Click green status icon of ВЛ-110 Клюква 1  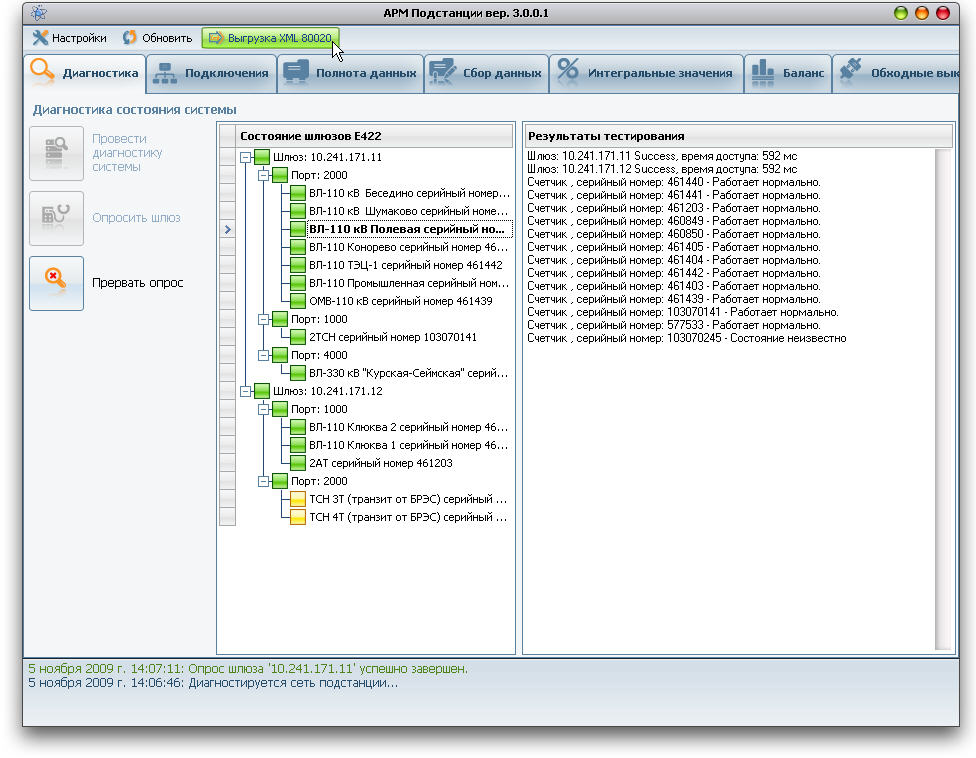(298, 446)
